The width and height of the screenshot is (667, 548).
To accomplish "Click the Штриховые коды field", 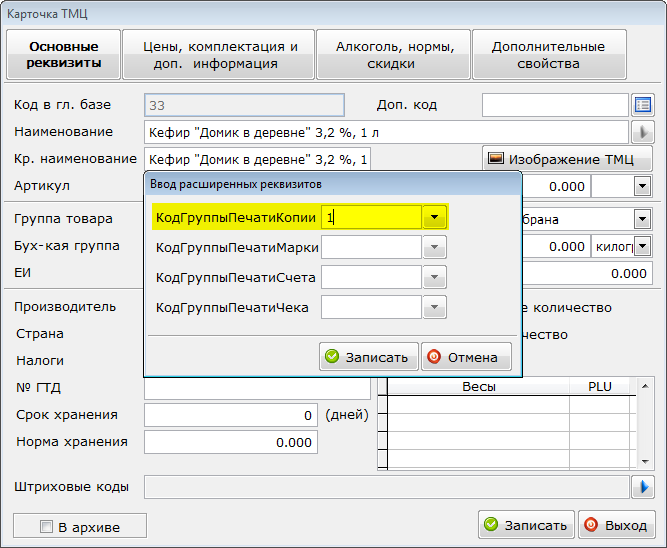I will coord(387,487).
